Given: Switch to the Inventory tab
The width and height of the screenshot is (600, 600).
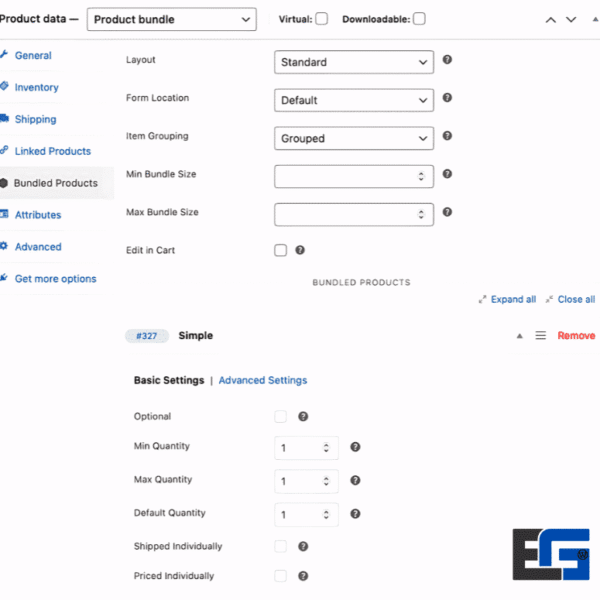Looking at the screenshot, I should point(36,87).
